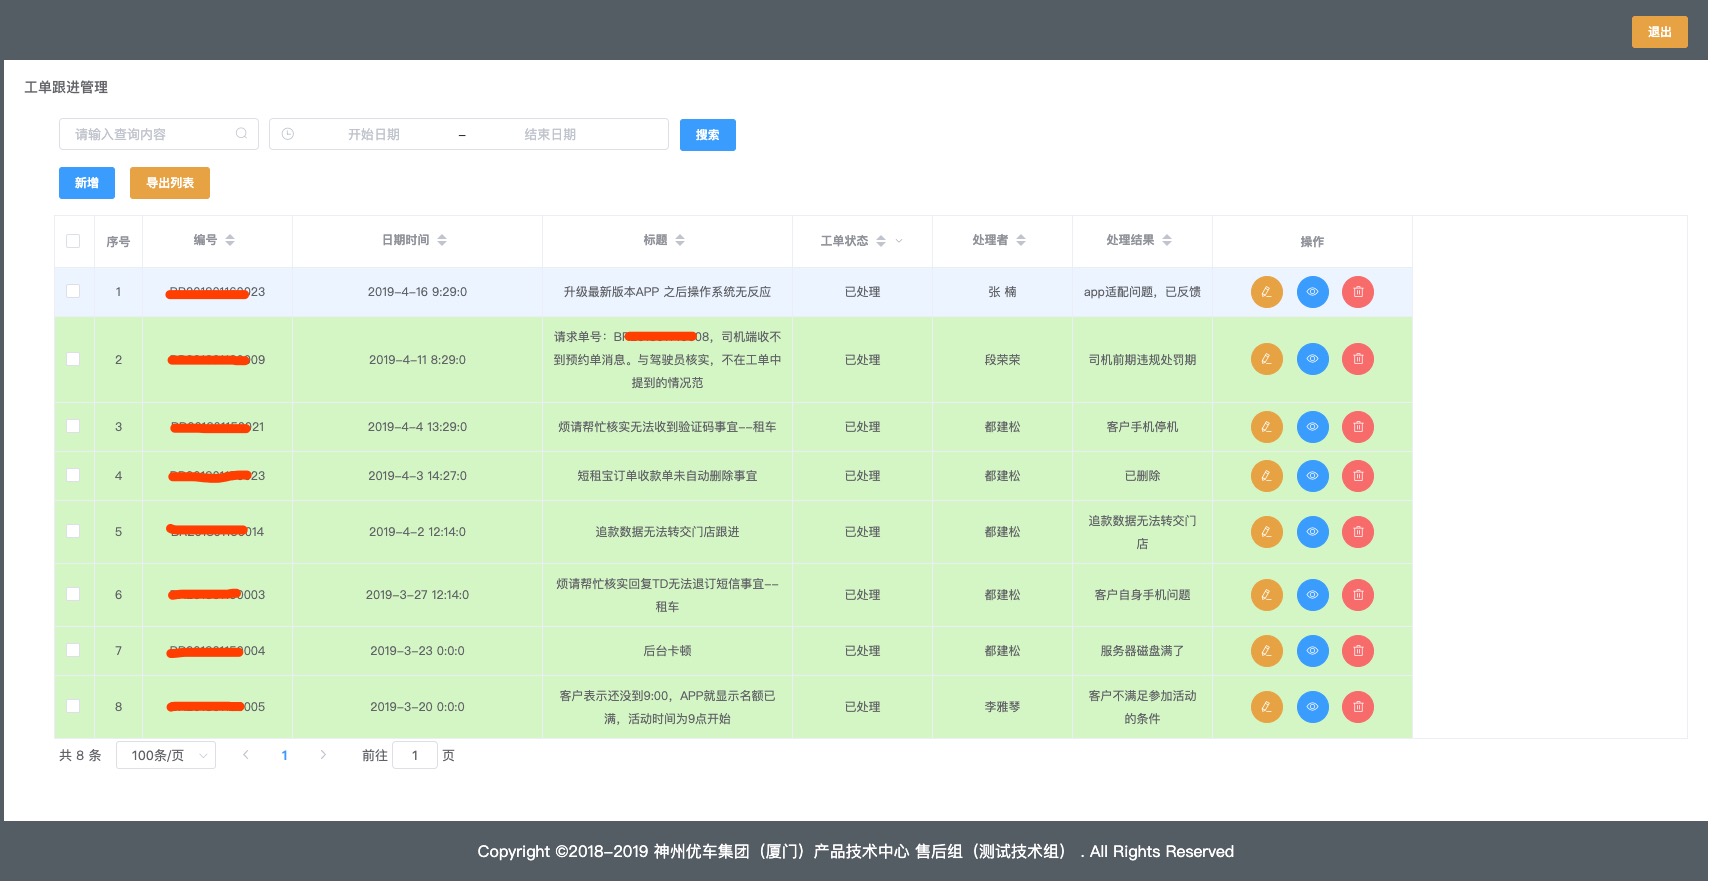Click the 2019-3-27 12:14:0 date cell
The width and height of the screenshot is (1713, 894).
[x=417, y=595]
